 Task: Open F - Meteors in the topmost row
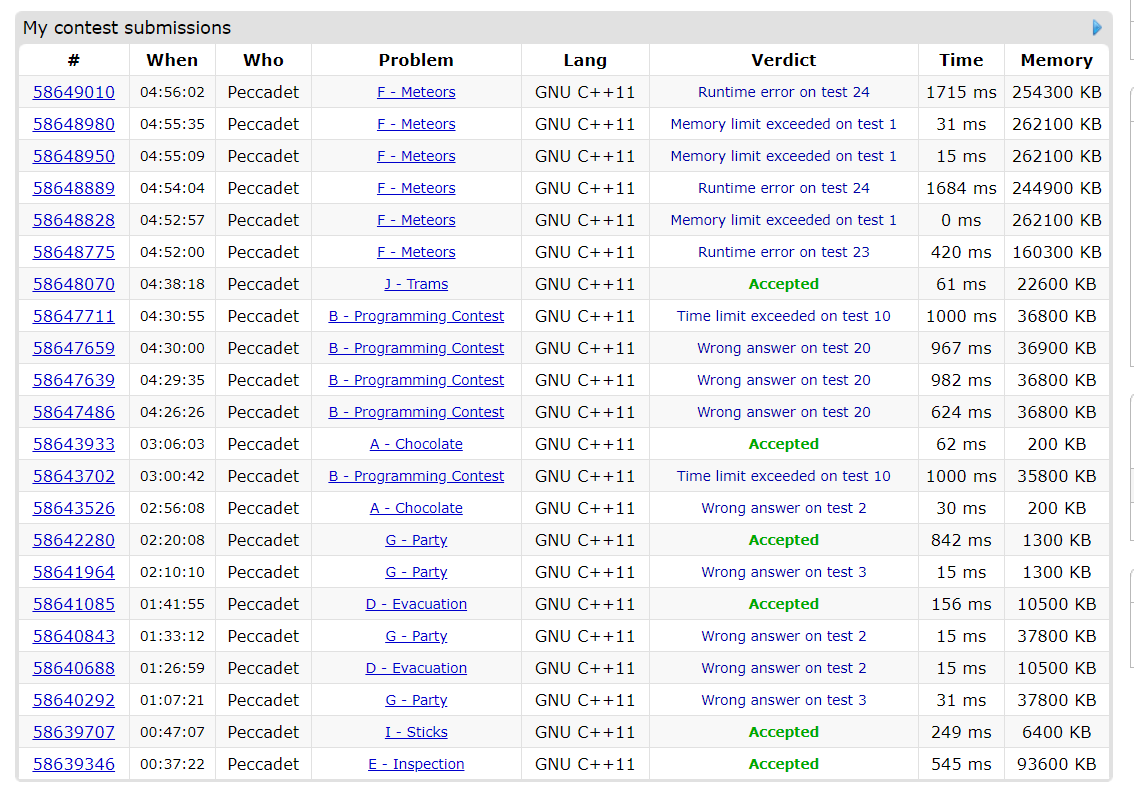point(416,92)
